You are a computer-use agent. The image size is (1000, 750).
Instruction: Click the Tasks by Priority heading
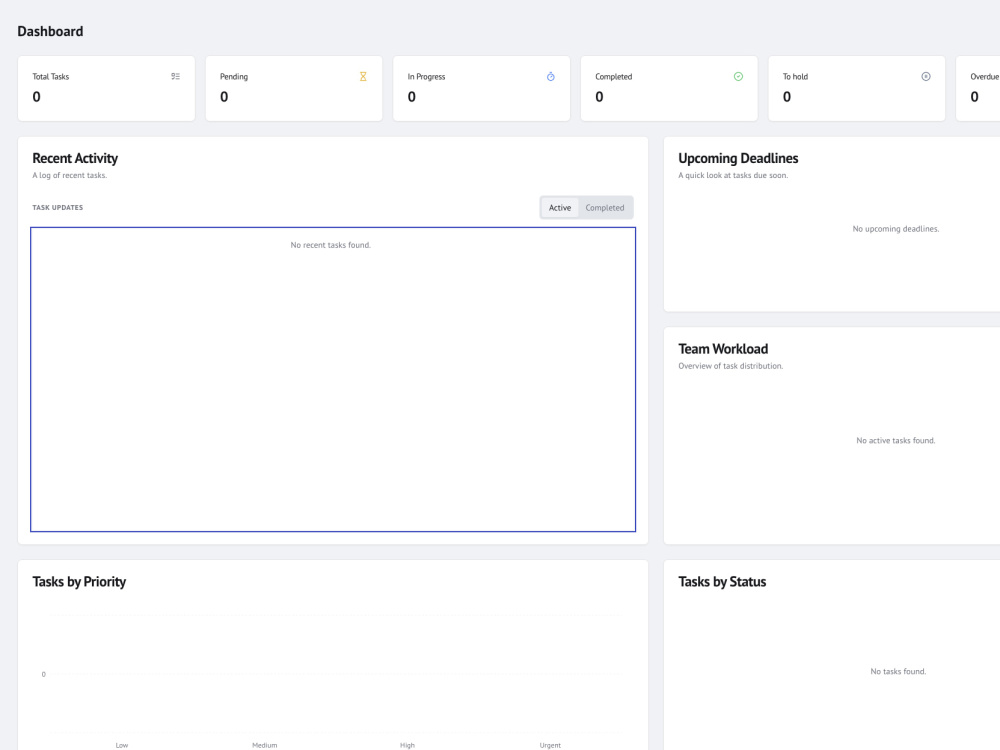coord(79,582)
